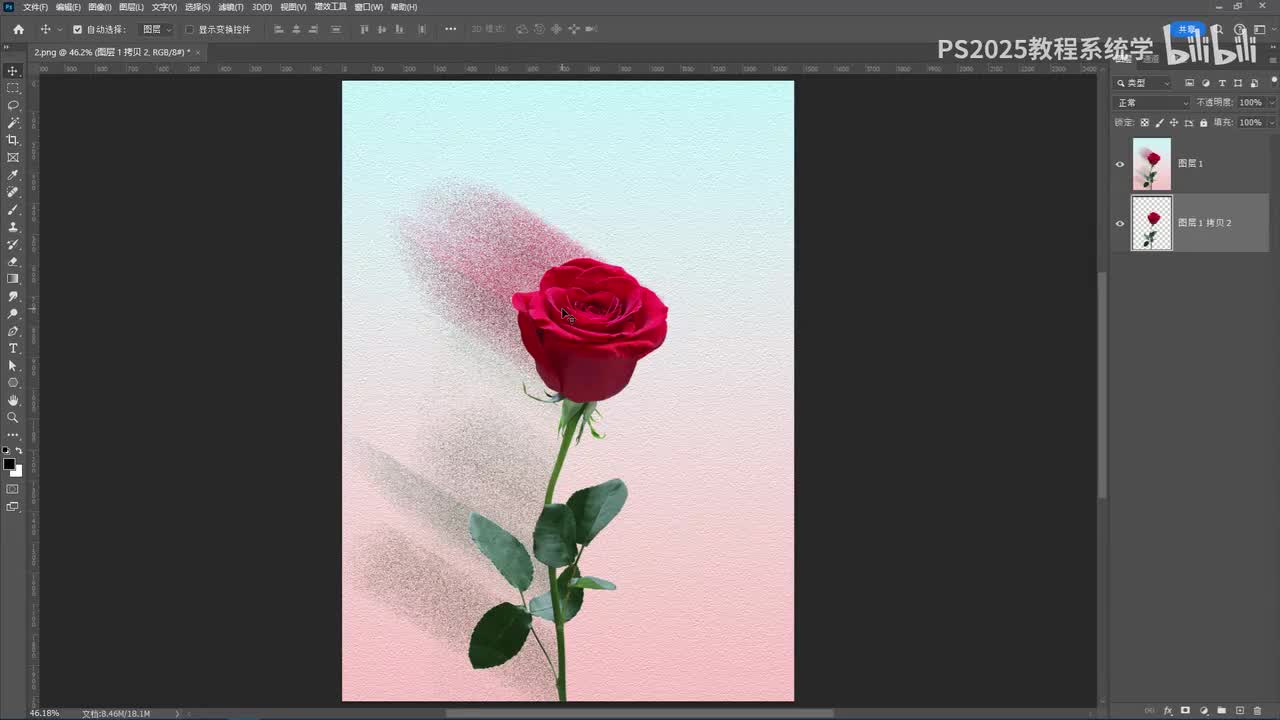
Task: Open the 类型 layer filter dropdown
Action: click(1143, 83)
